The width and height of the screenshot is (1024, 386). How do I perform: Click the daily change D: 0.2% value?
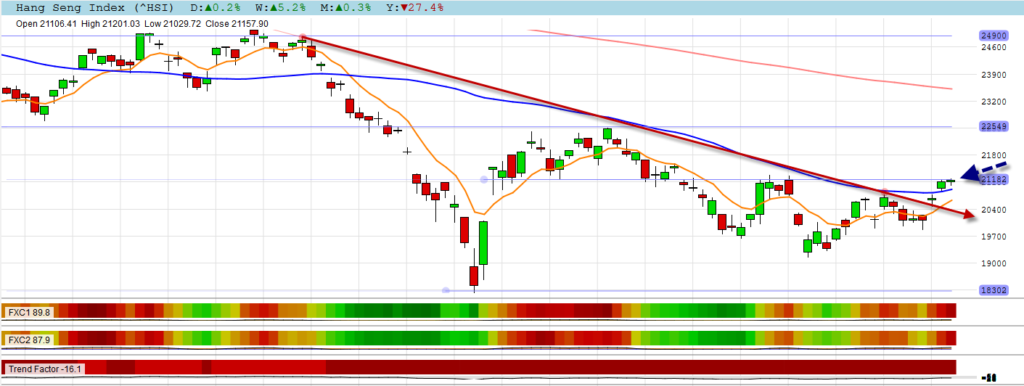215,8
